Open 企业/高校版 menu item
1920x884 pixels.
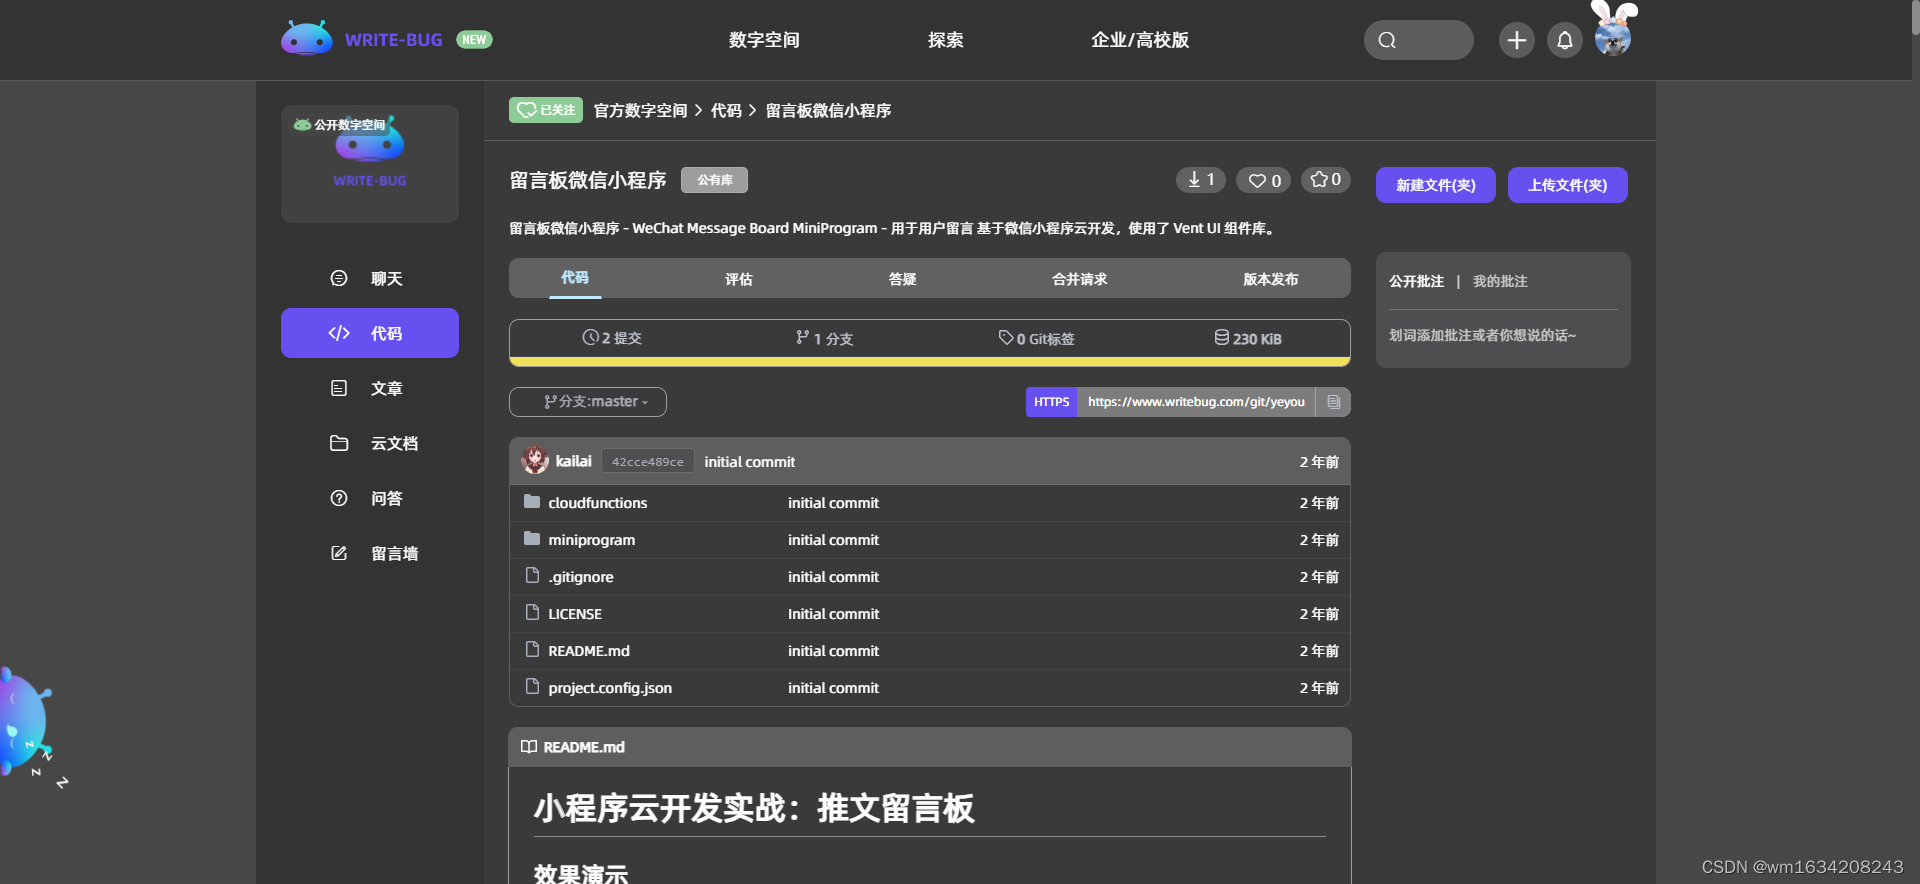point(1140,40)
